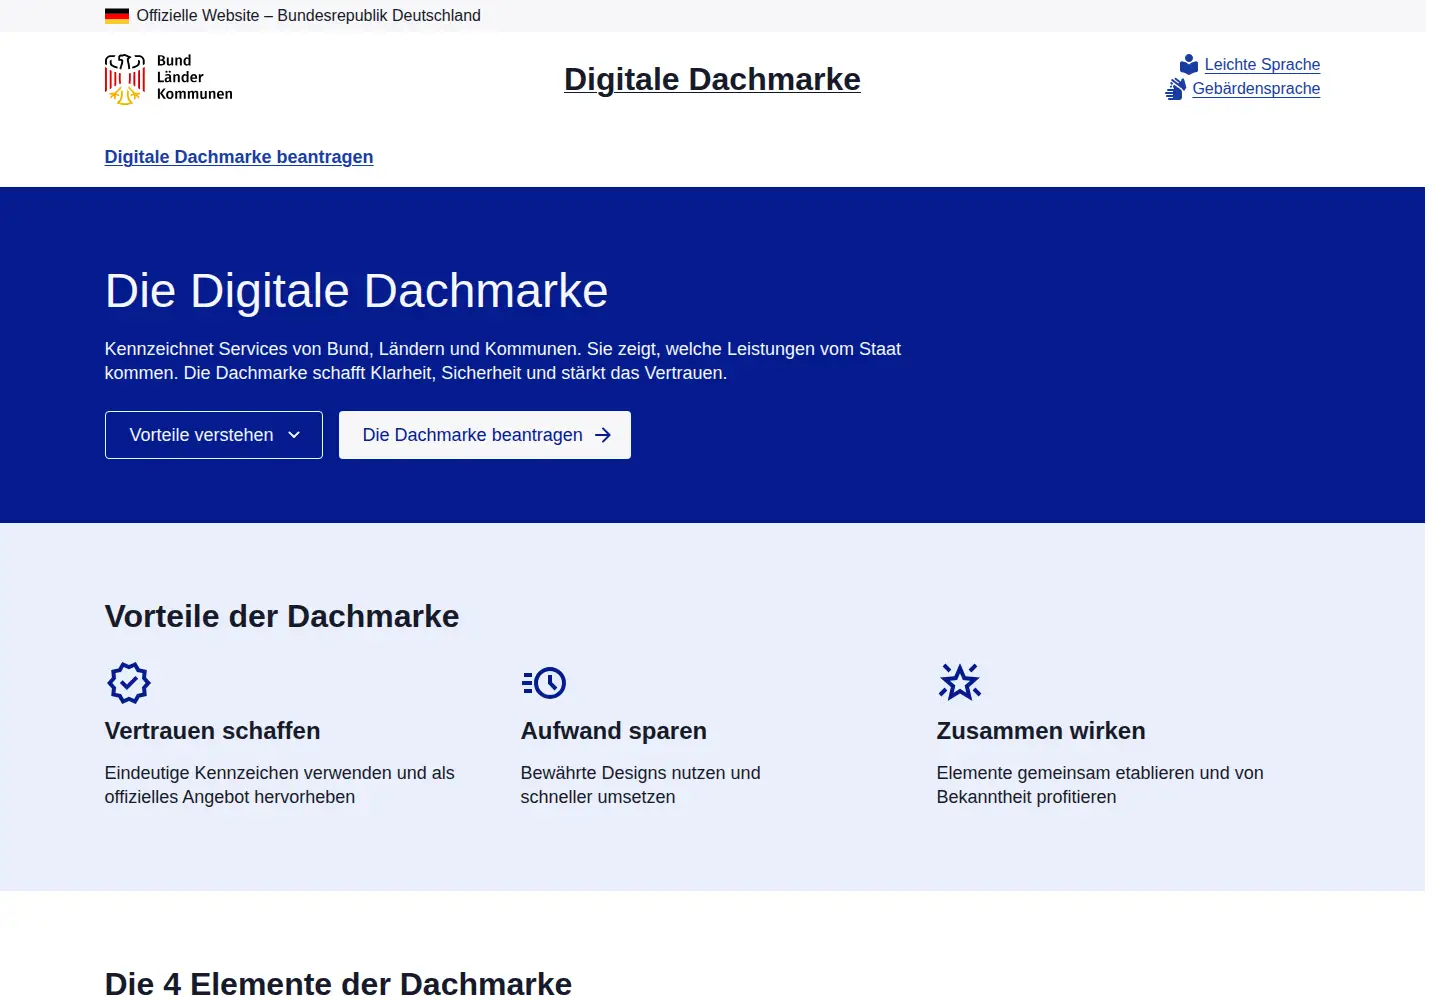Open the Gebärdensprache link
This screenshot has width=1440, height=1000.
1256,89
